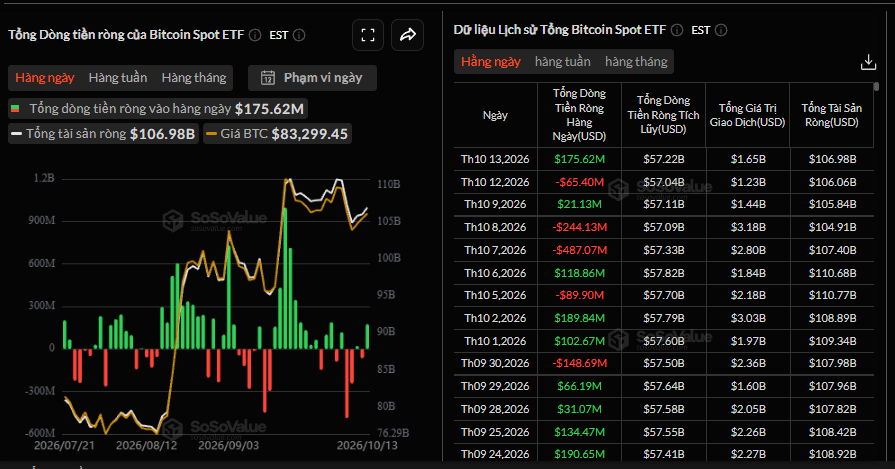Info icon next to chart EST label
895x469 pixels.
[x=299, y=35]
